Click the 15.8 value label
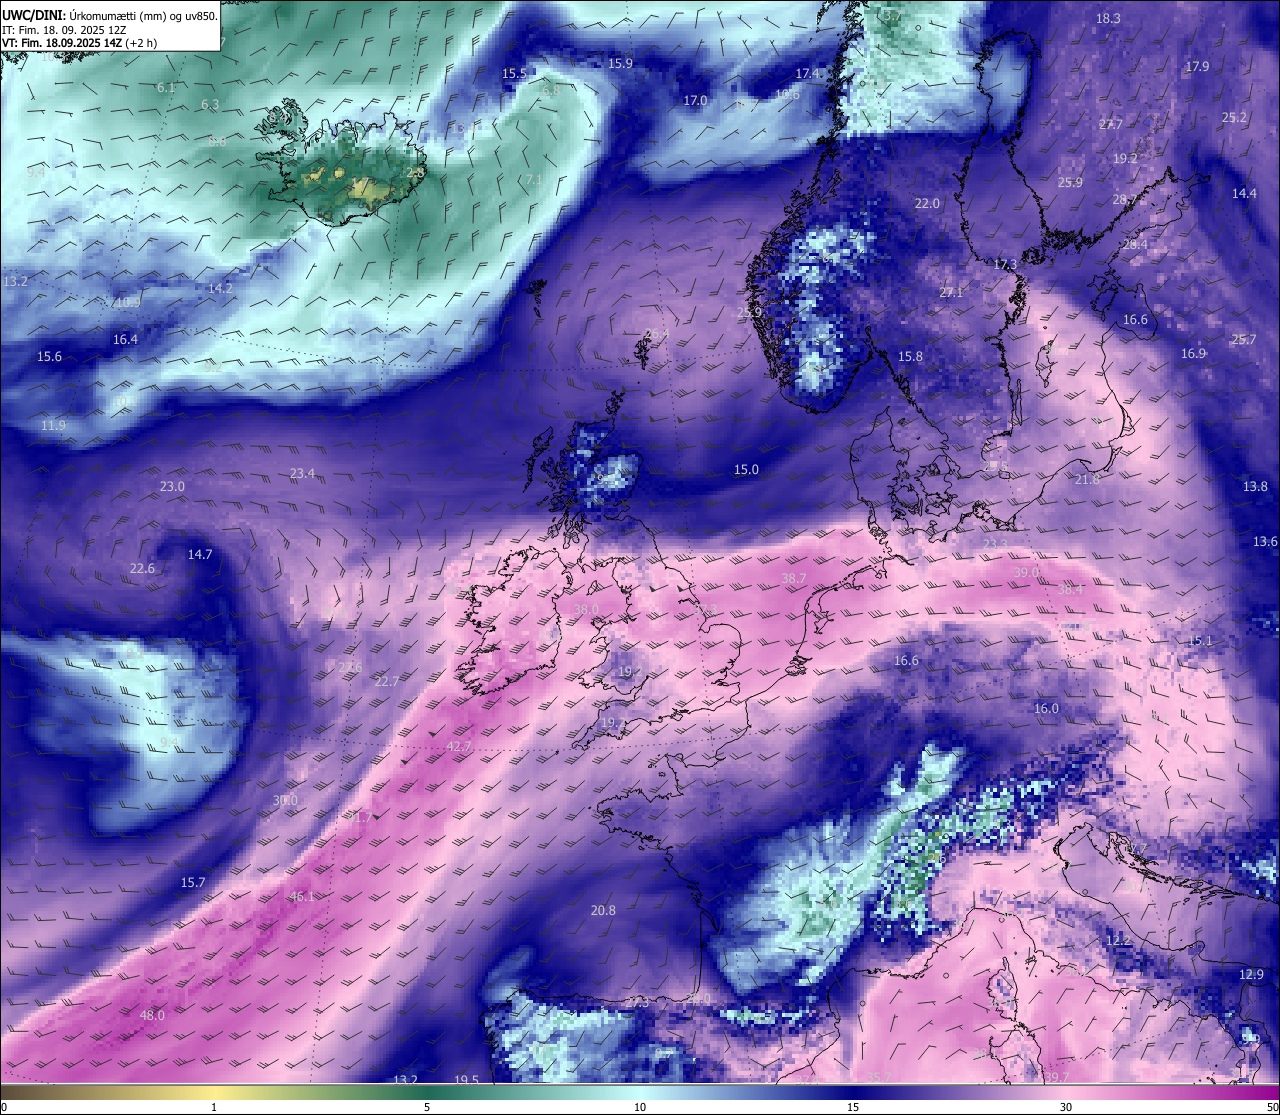The image size is (1280, 1115). [x=910, y=356]
